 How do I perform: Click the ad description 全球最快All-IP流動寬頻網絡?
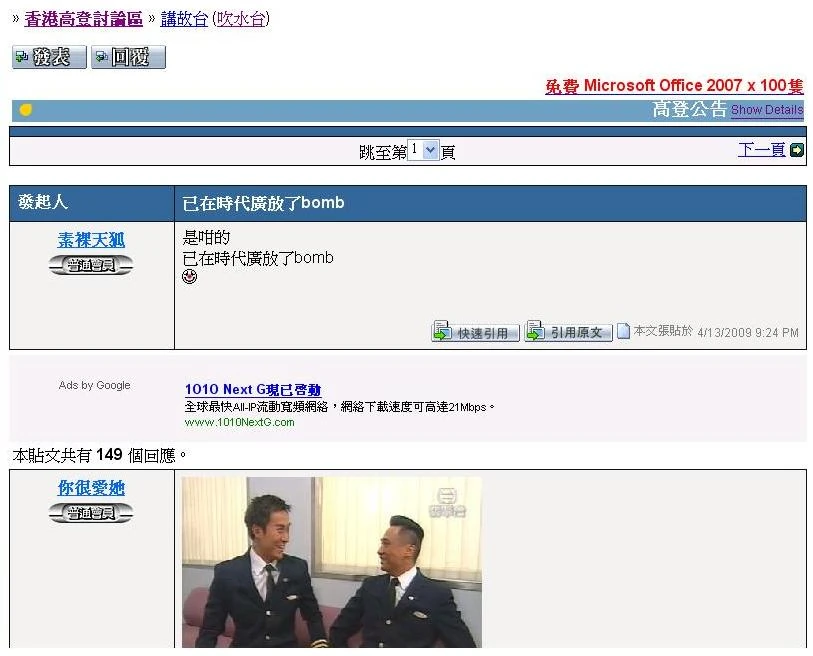click(340, 407)
